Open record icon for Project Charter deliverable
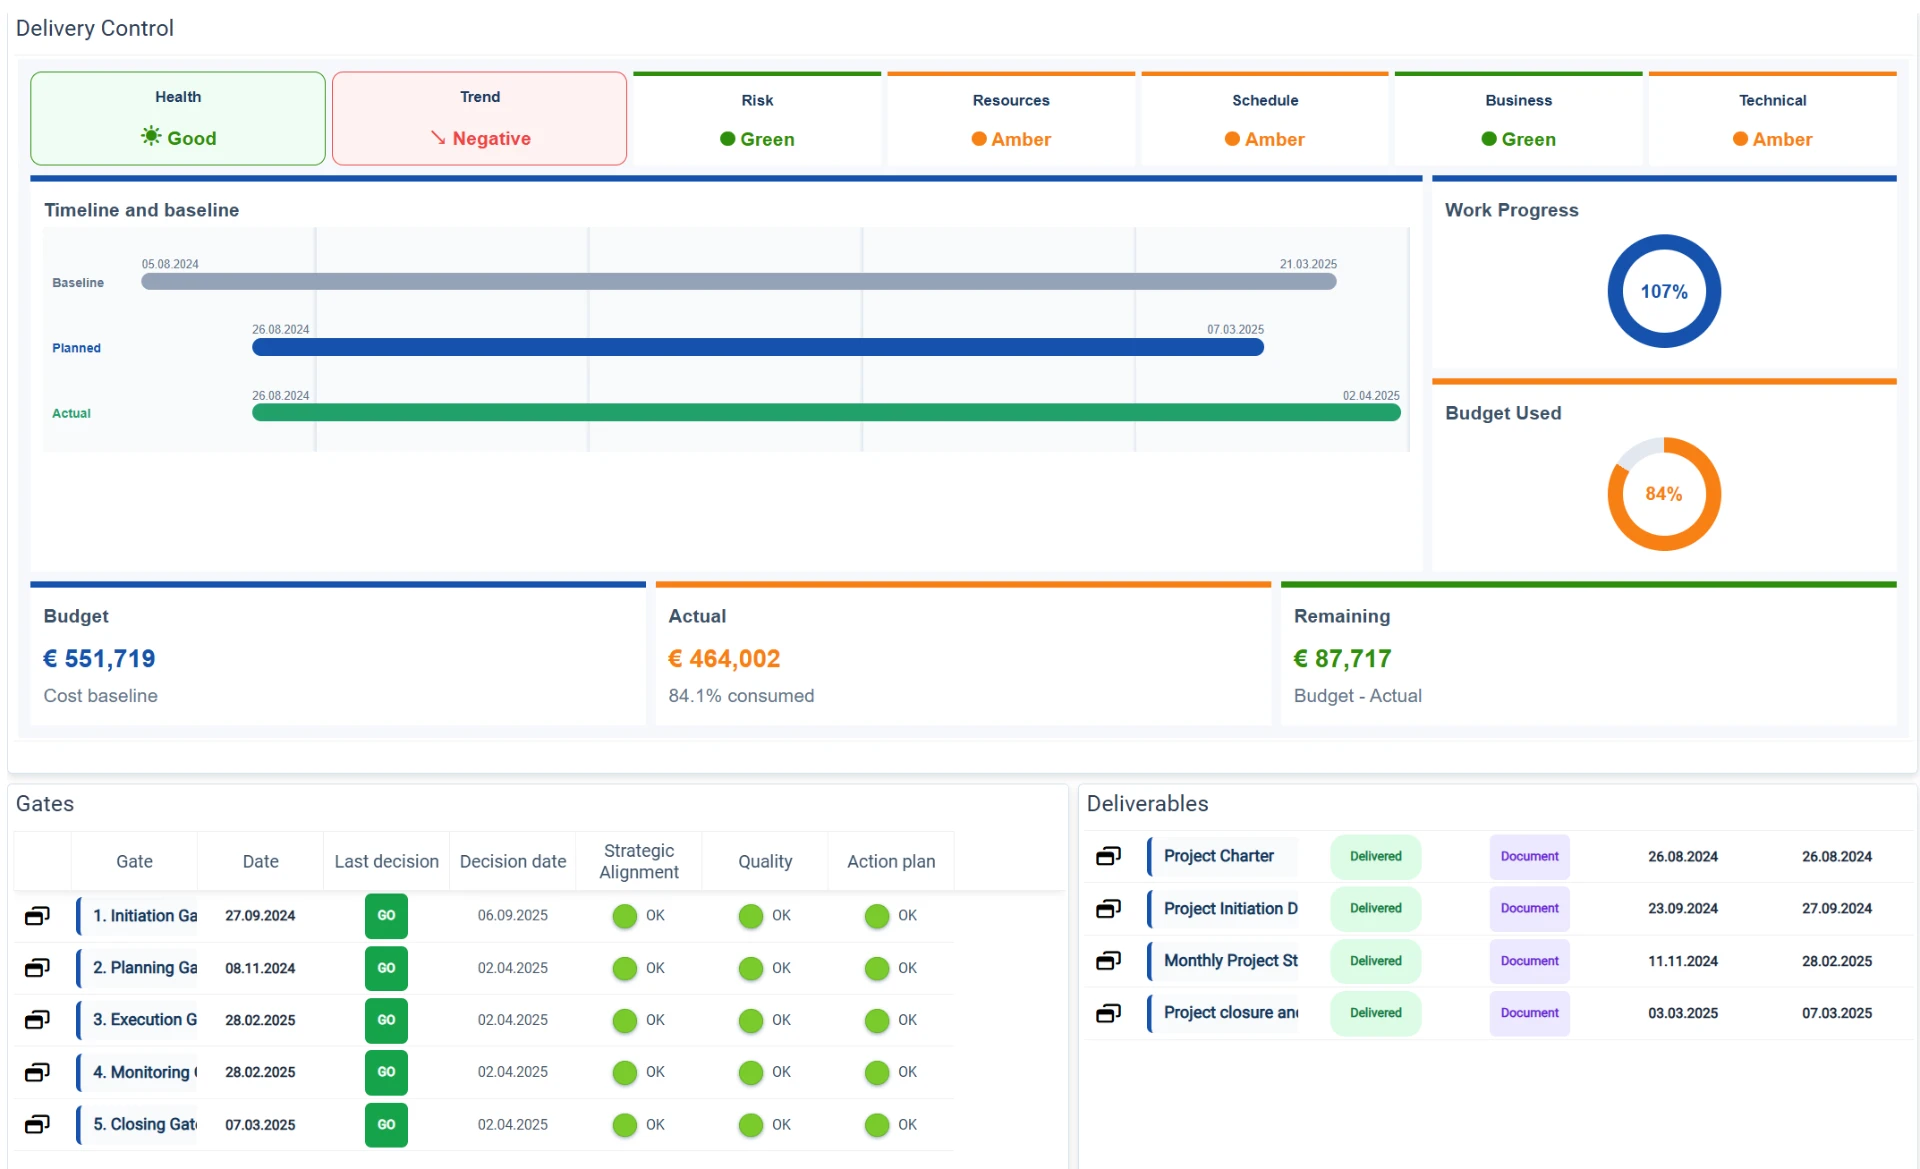 coord(1108,856)
